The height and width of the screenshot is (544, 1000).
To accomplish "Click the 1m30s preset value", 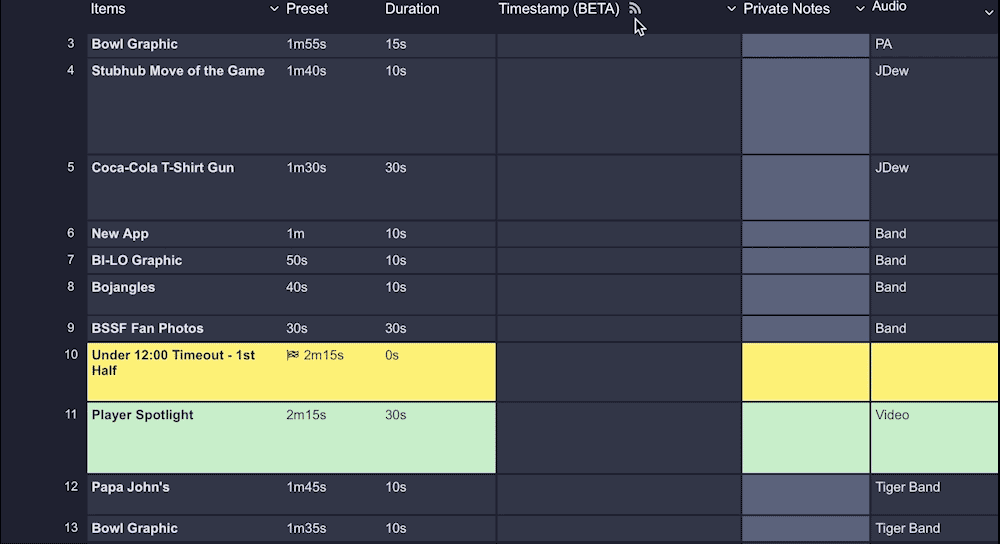I will click(306, 168).
